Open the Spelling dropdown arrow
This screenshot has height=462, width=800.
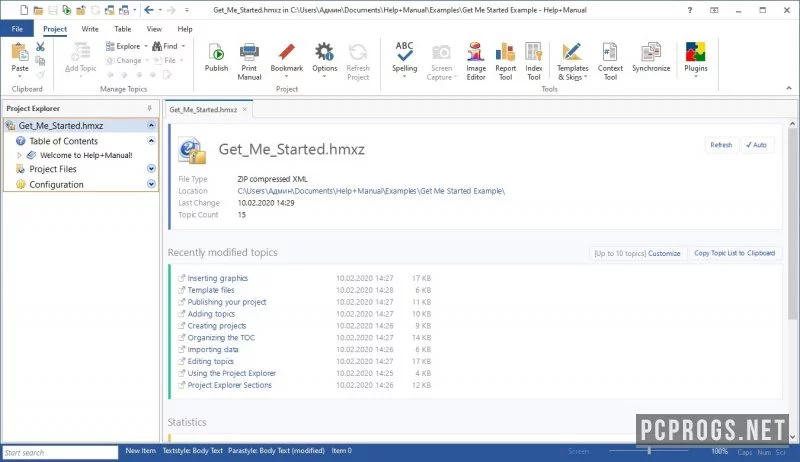tap(405, 76)
